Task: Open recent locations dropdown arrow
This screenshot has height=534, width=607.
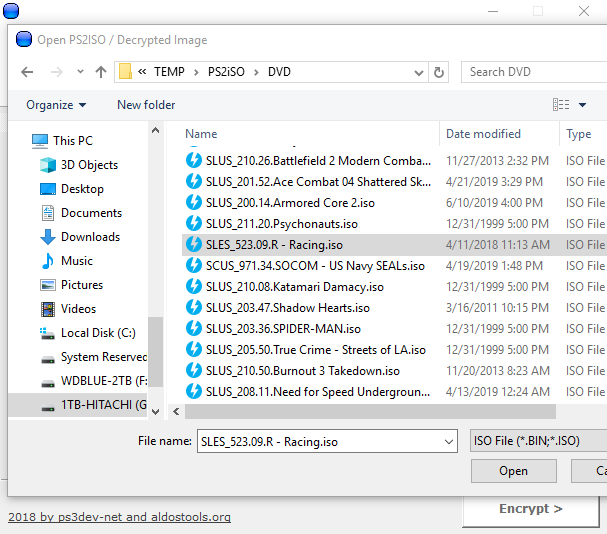Action: 80,72
